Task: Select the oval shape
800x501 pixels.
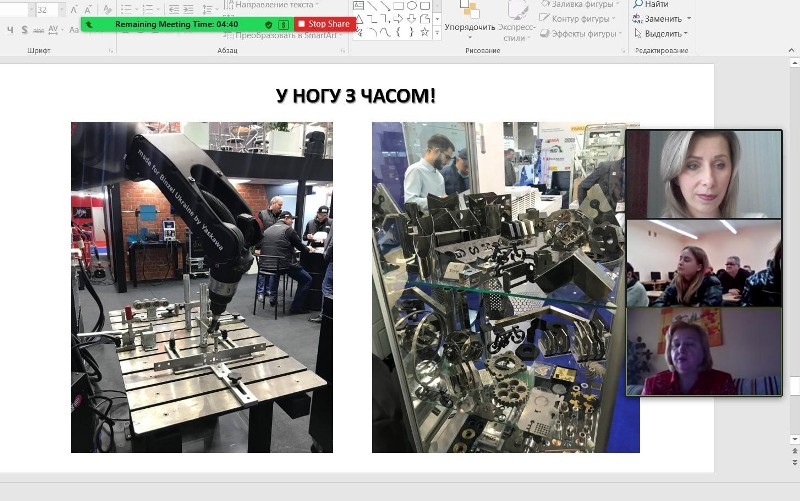Action: coord(411,6)
